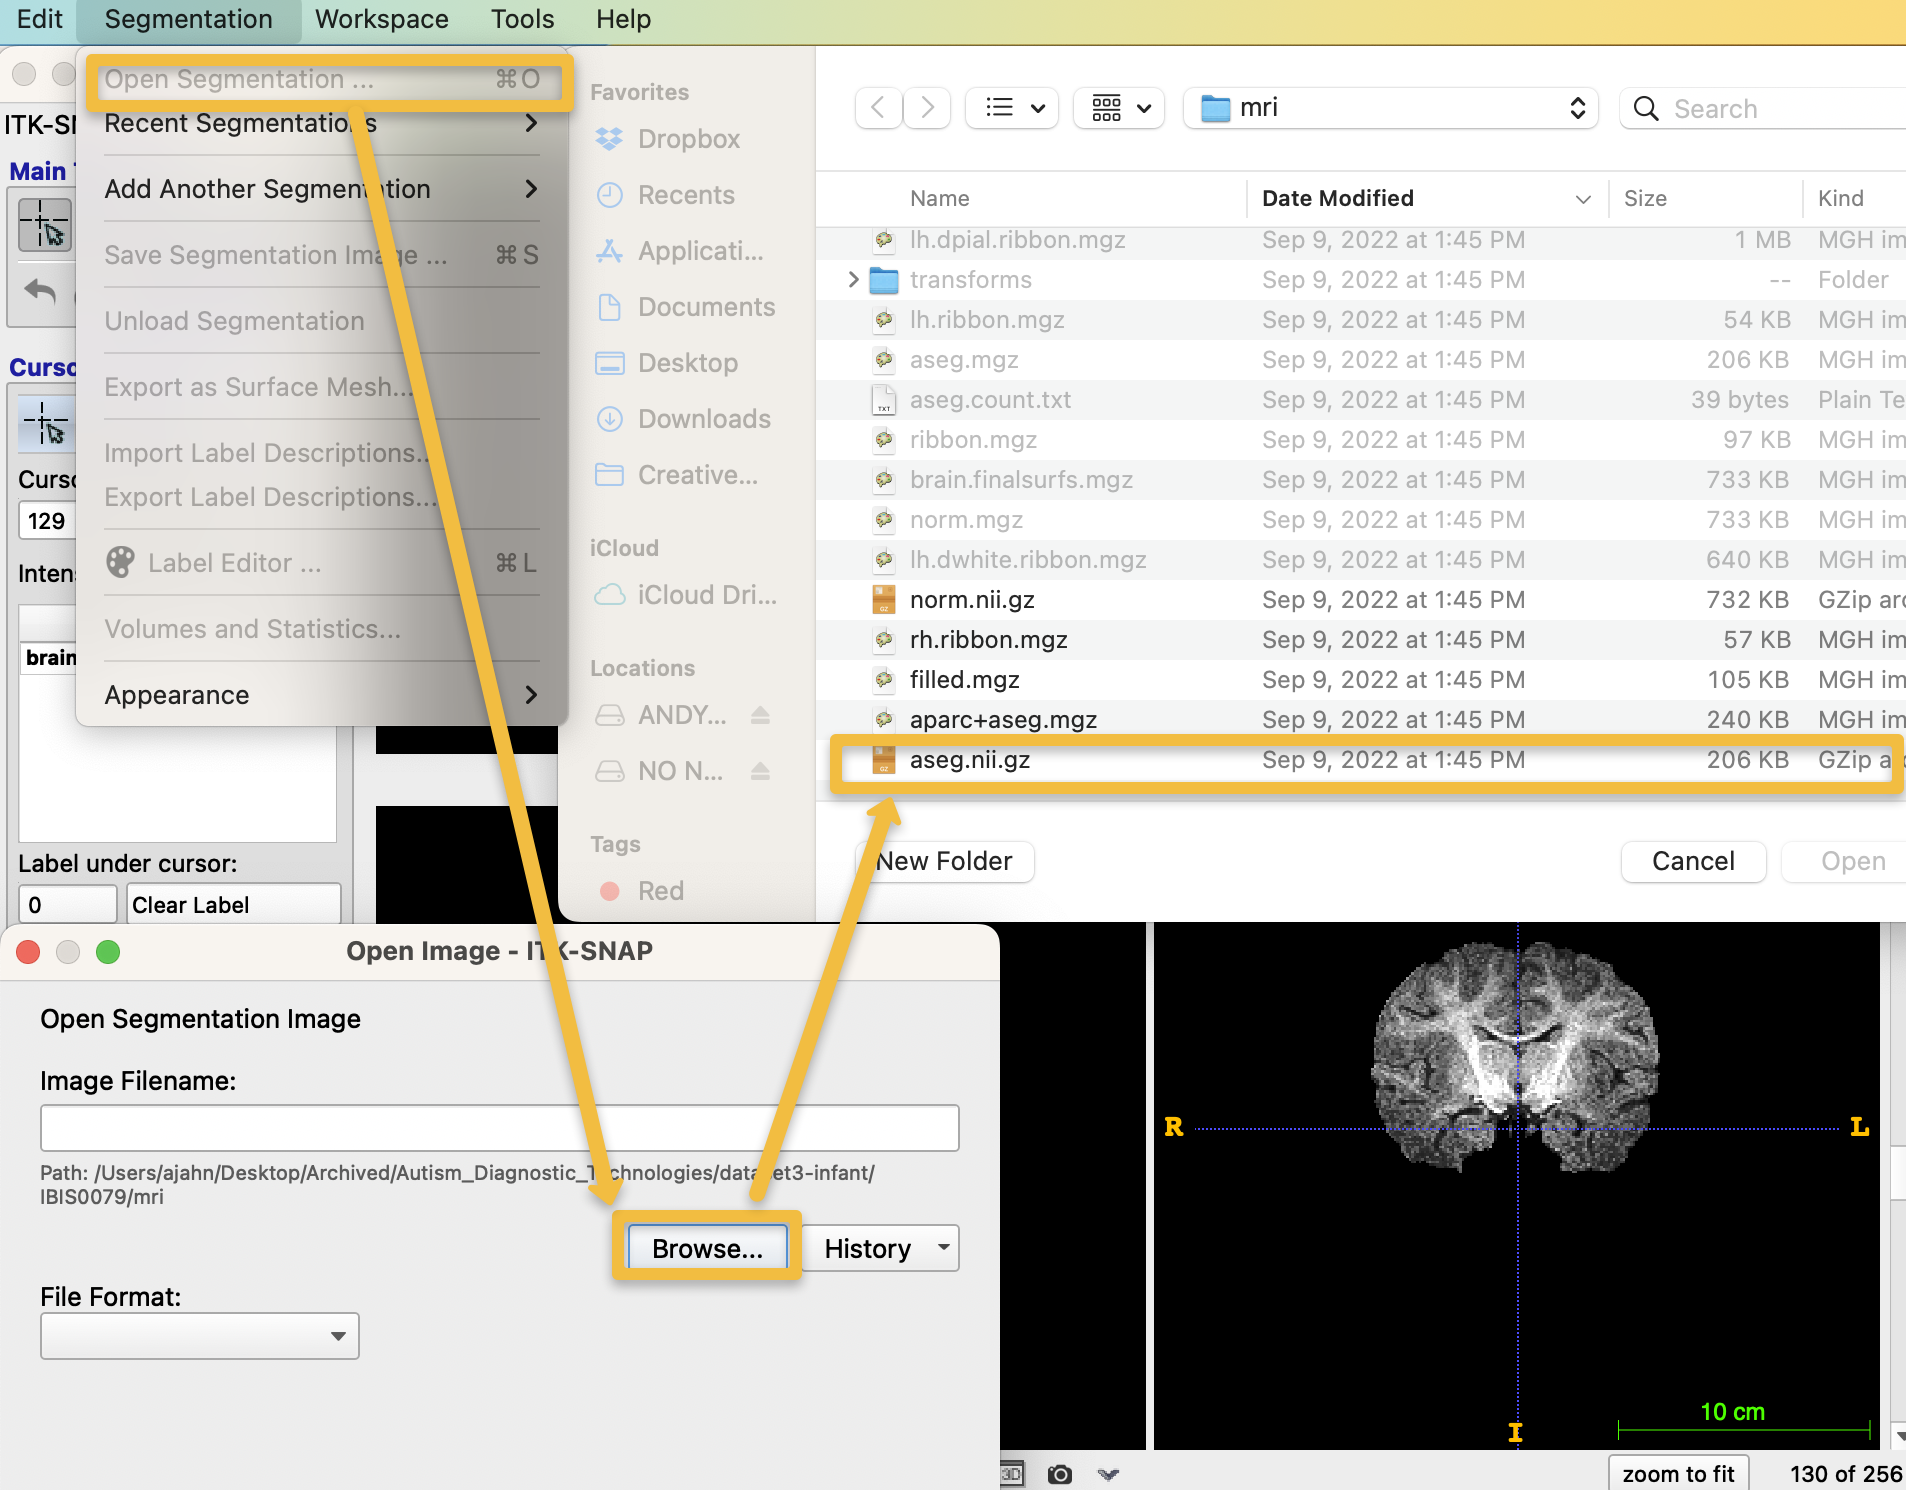The image size is (1906, 1490).
Task: Open Desktop in Favorites sidebar
Action: point(666,363)
